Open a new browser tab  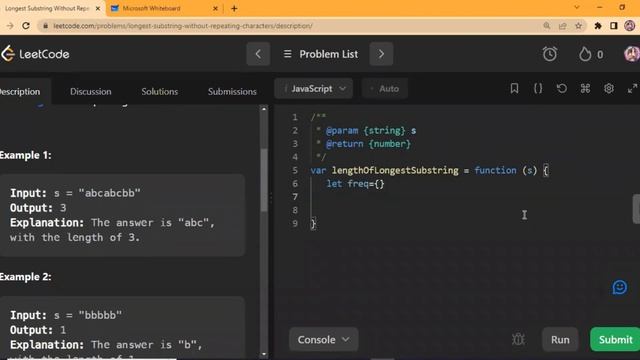(234, 8)
